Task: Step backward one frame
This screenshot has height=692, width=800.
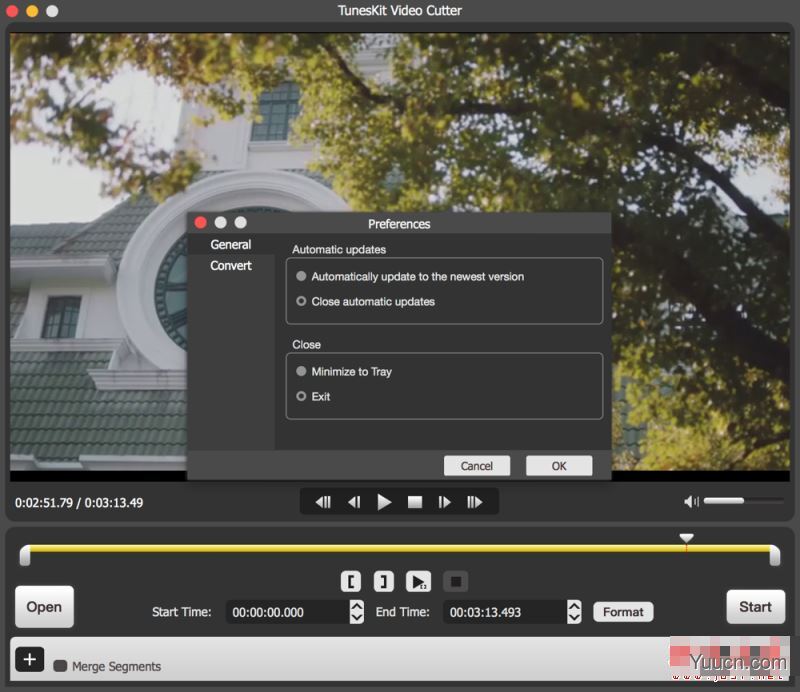Action: coord(354,501)
